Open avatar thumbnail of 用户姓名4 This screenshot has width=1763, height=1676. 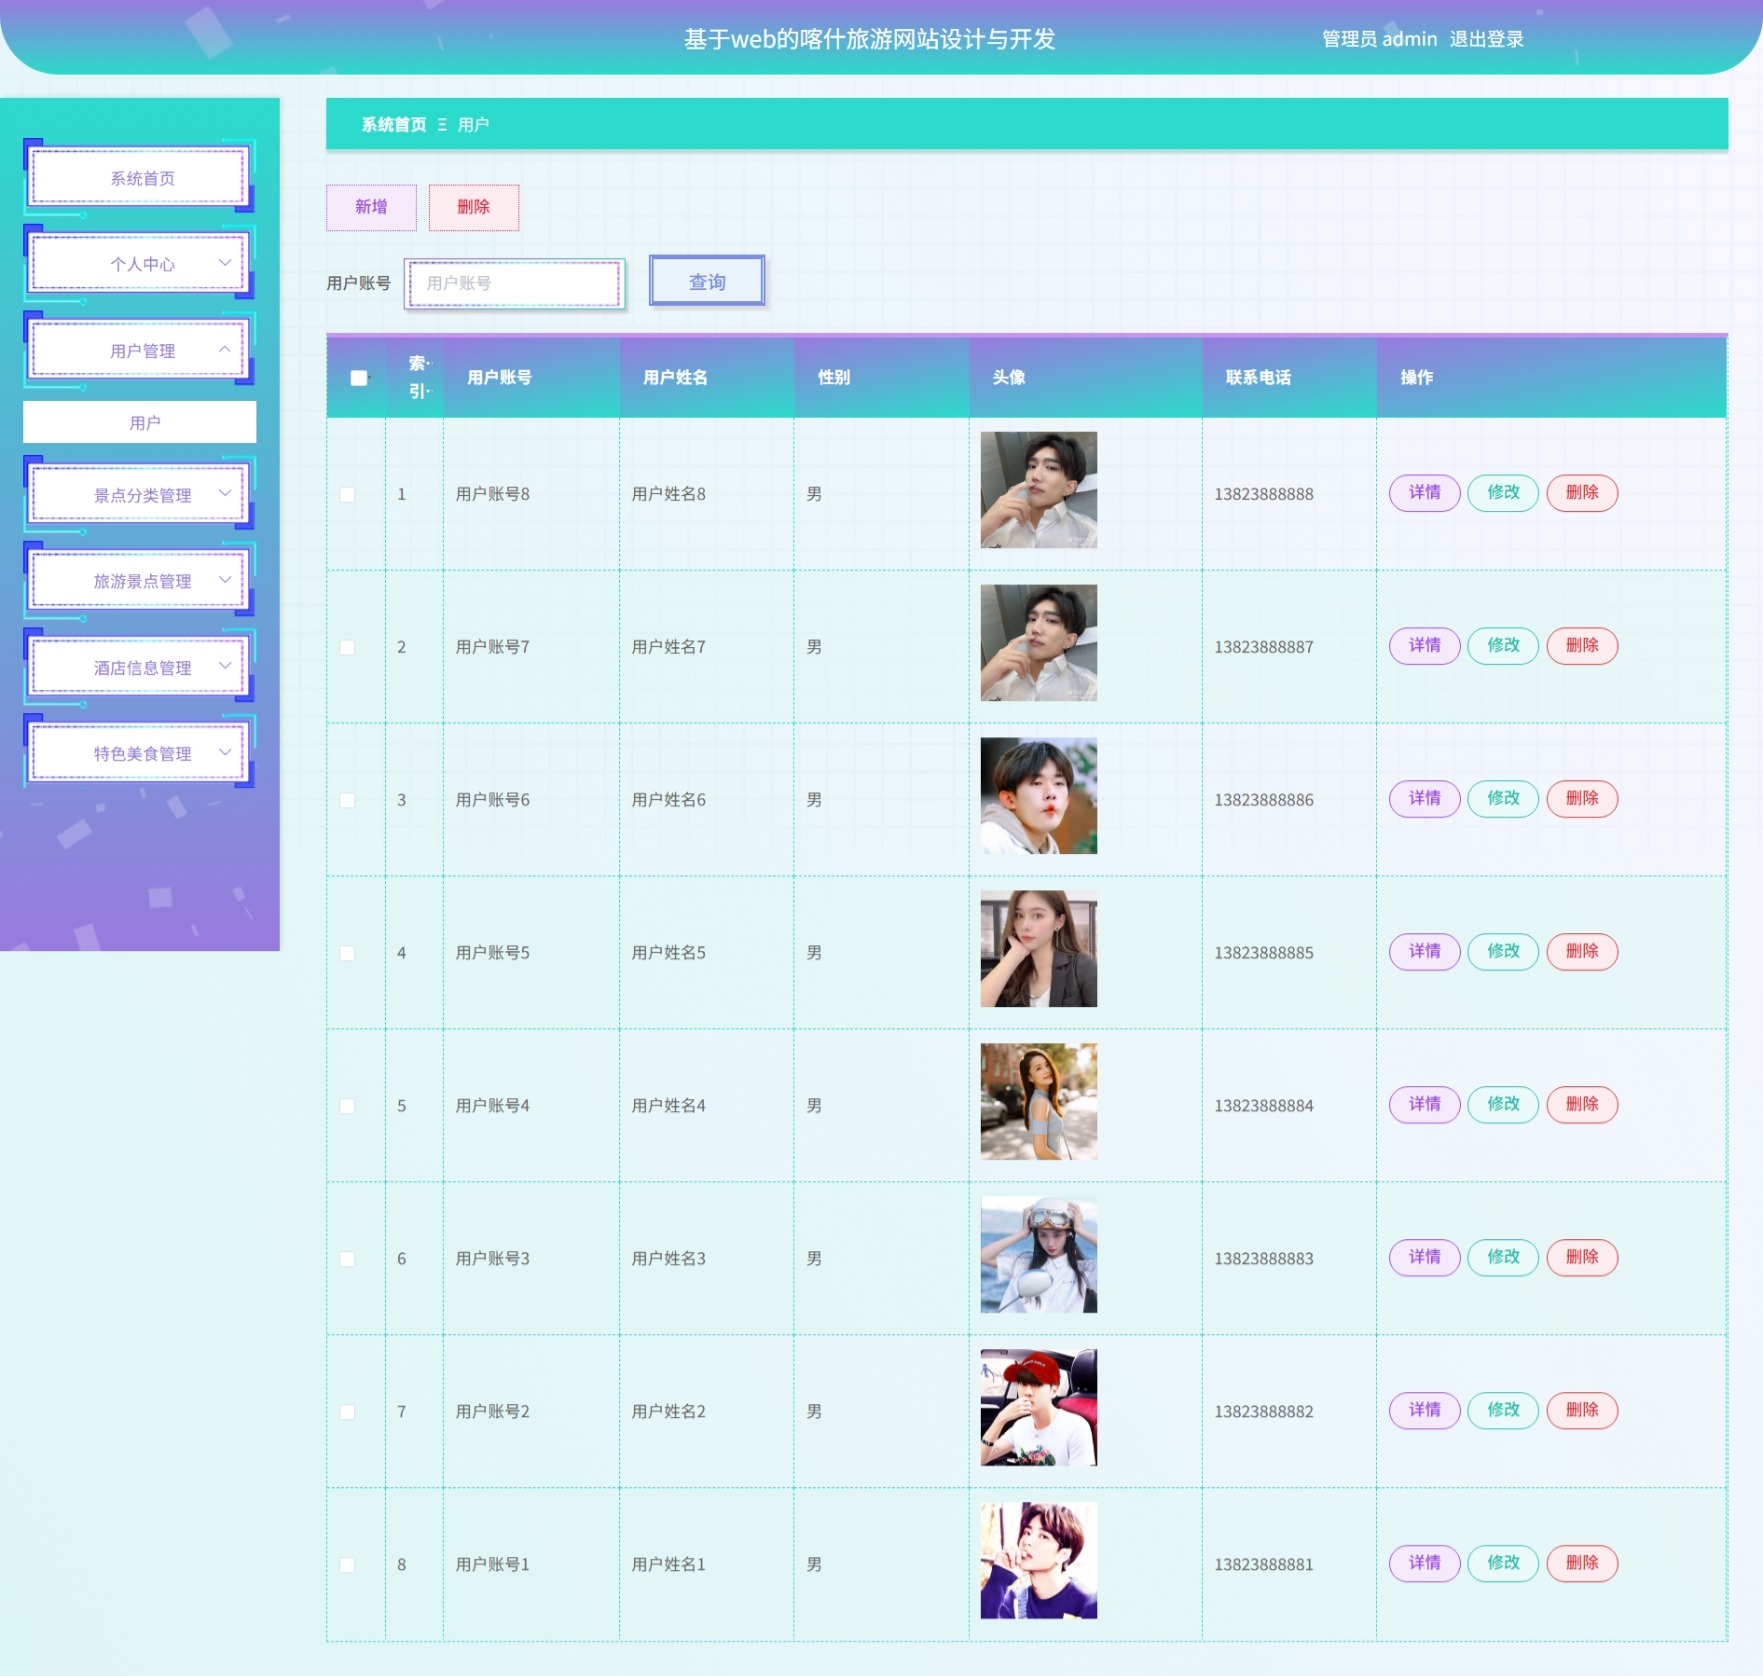(x=1038, y=1102)
